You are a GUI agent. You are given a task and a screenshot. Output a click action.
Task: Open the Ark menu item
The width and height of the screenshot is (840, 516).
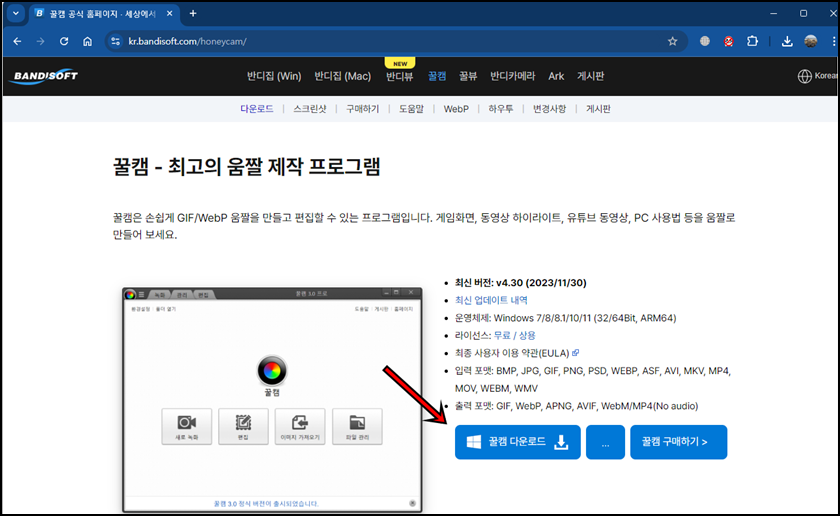556,76
